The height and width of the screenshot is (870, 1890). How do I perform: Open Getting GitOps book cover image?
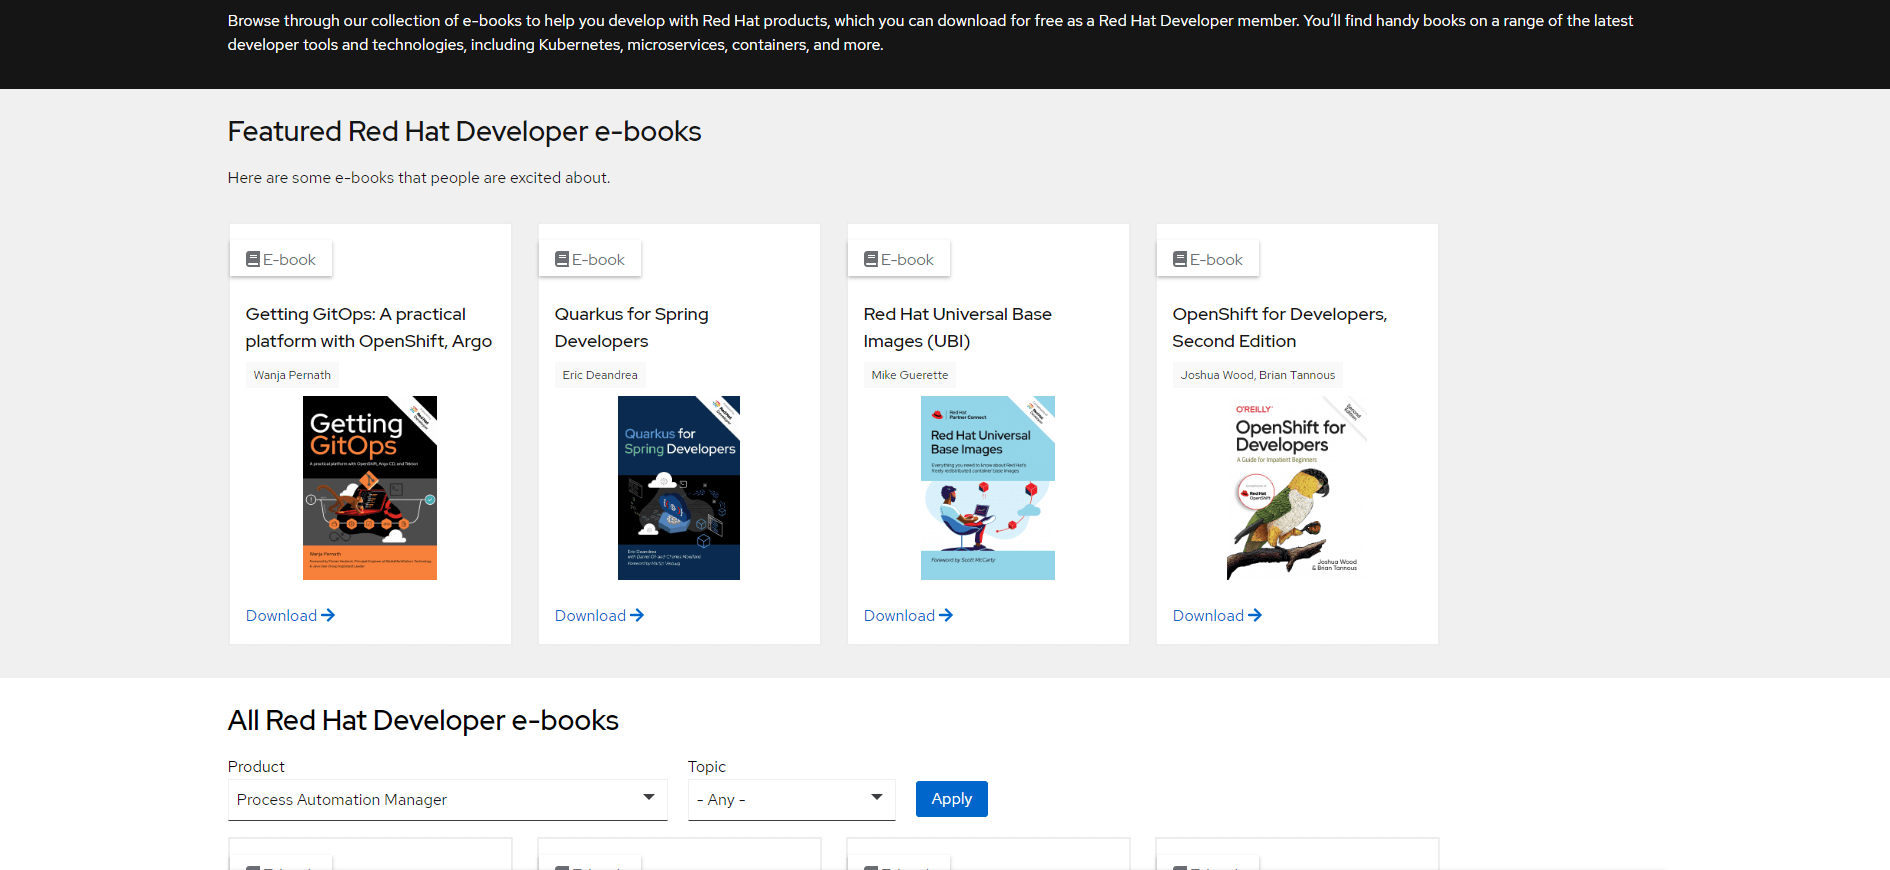point(370,488)
